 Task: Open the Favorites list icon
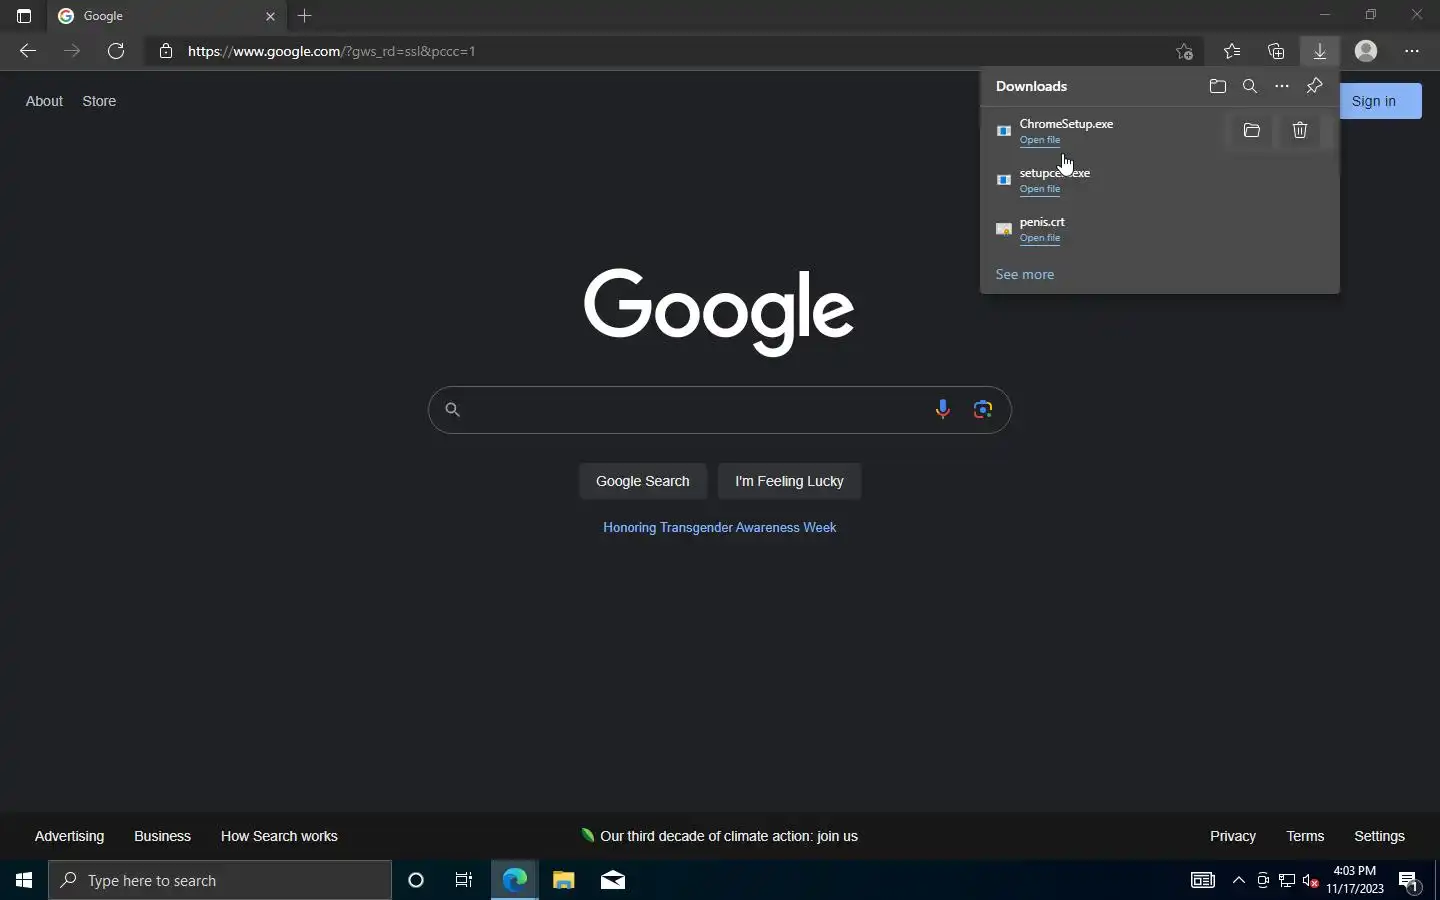1232,51
